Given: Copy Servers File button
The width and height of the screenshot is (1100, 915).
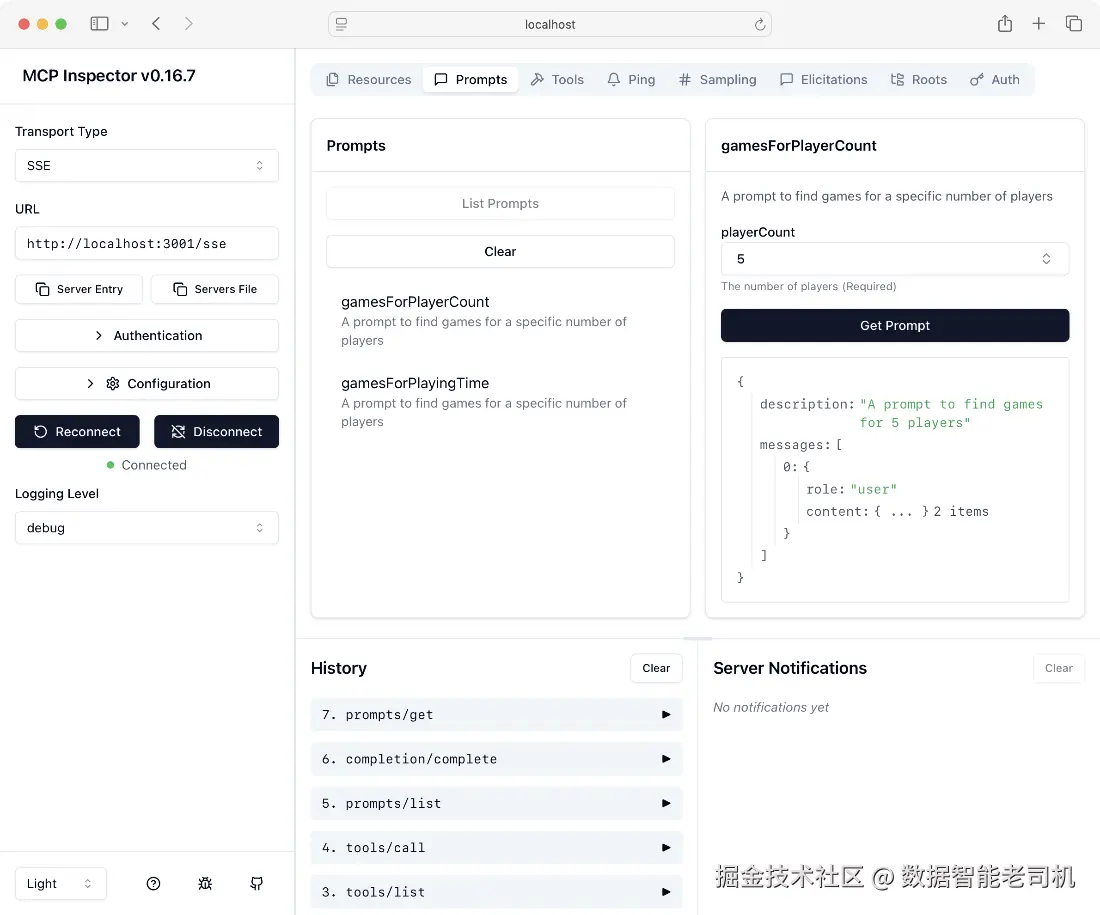Looking at the screenshot, I should tap(215, 289).
